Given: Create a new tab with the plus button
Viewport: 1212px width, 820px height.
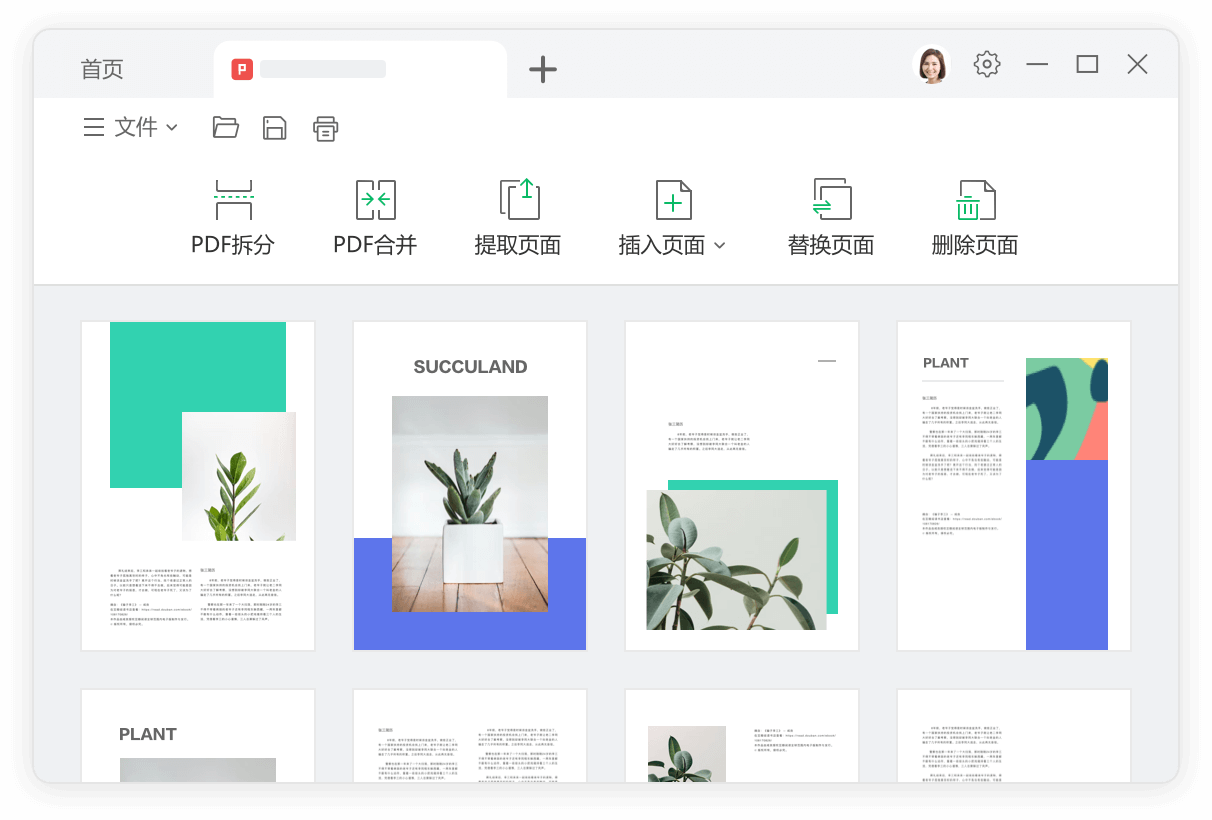Looking at the screenshot, I should (543, 69).
